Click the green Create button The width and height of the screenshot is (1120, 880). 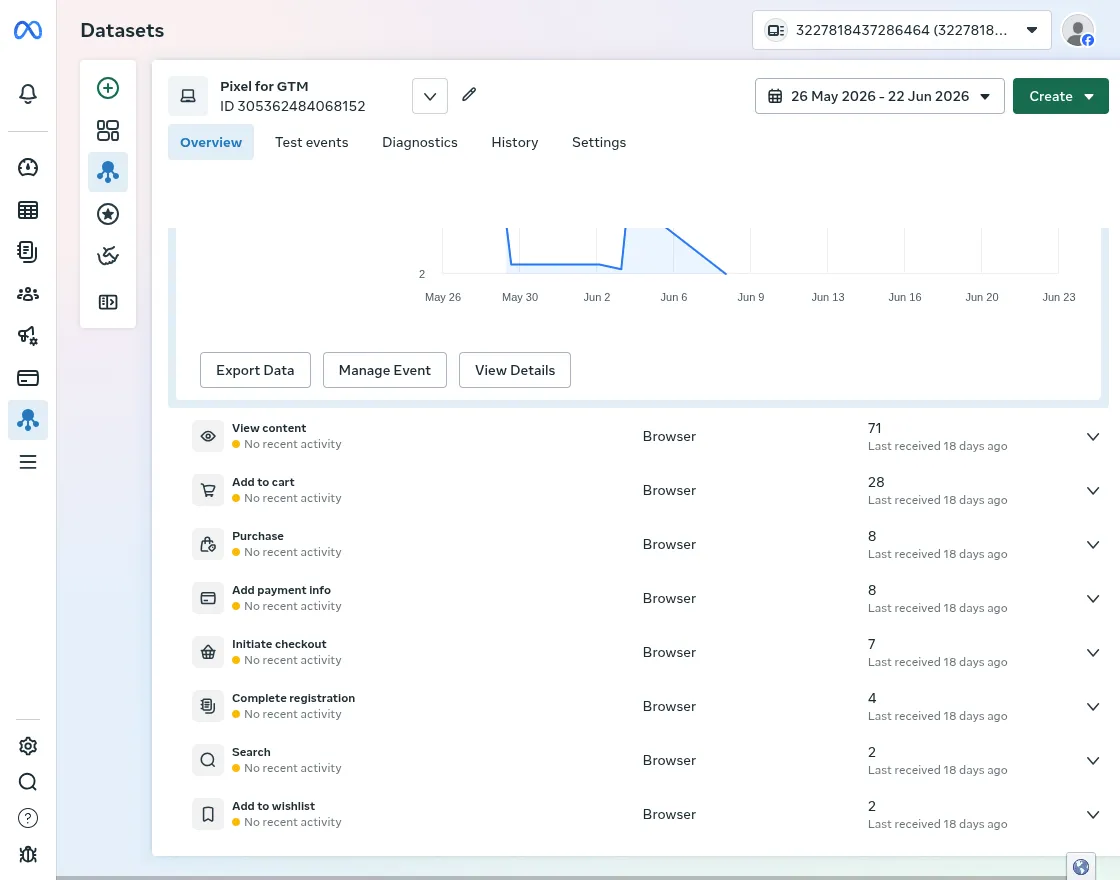coord(1061,96)
